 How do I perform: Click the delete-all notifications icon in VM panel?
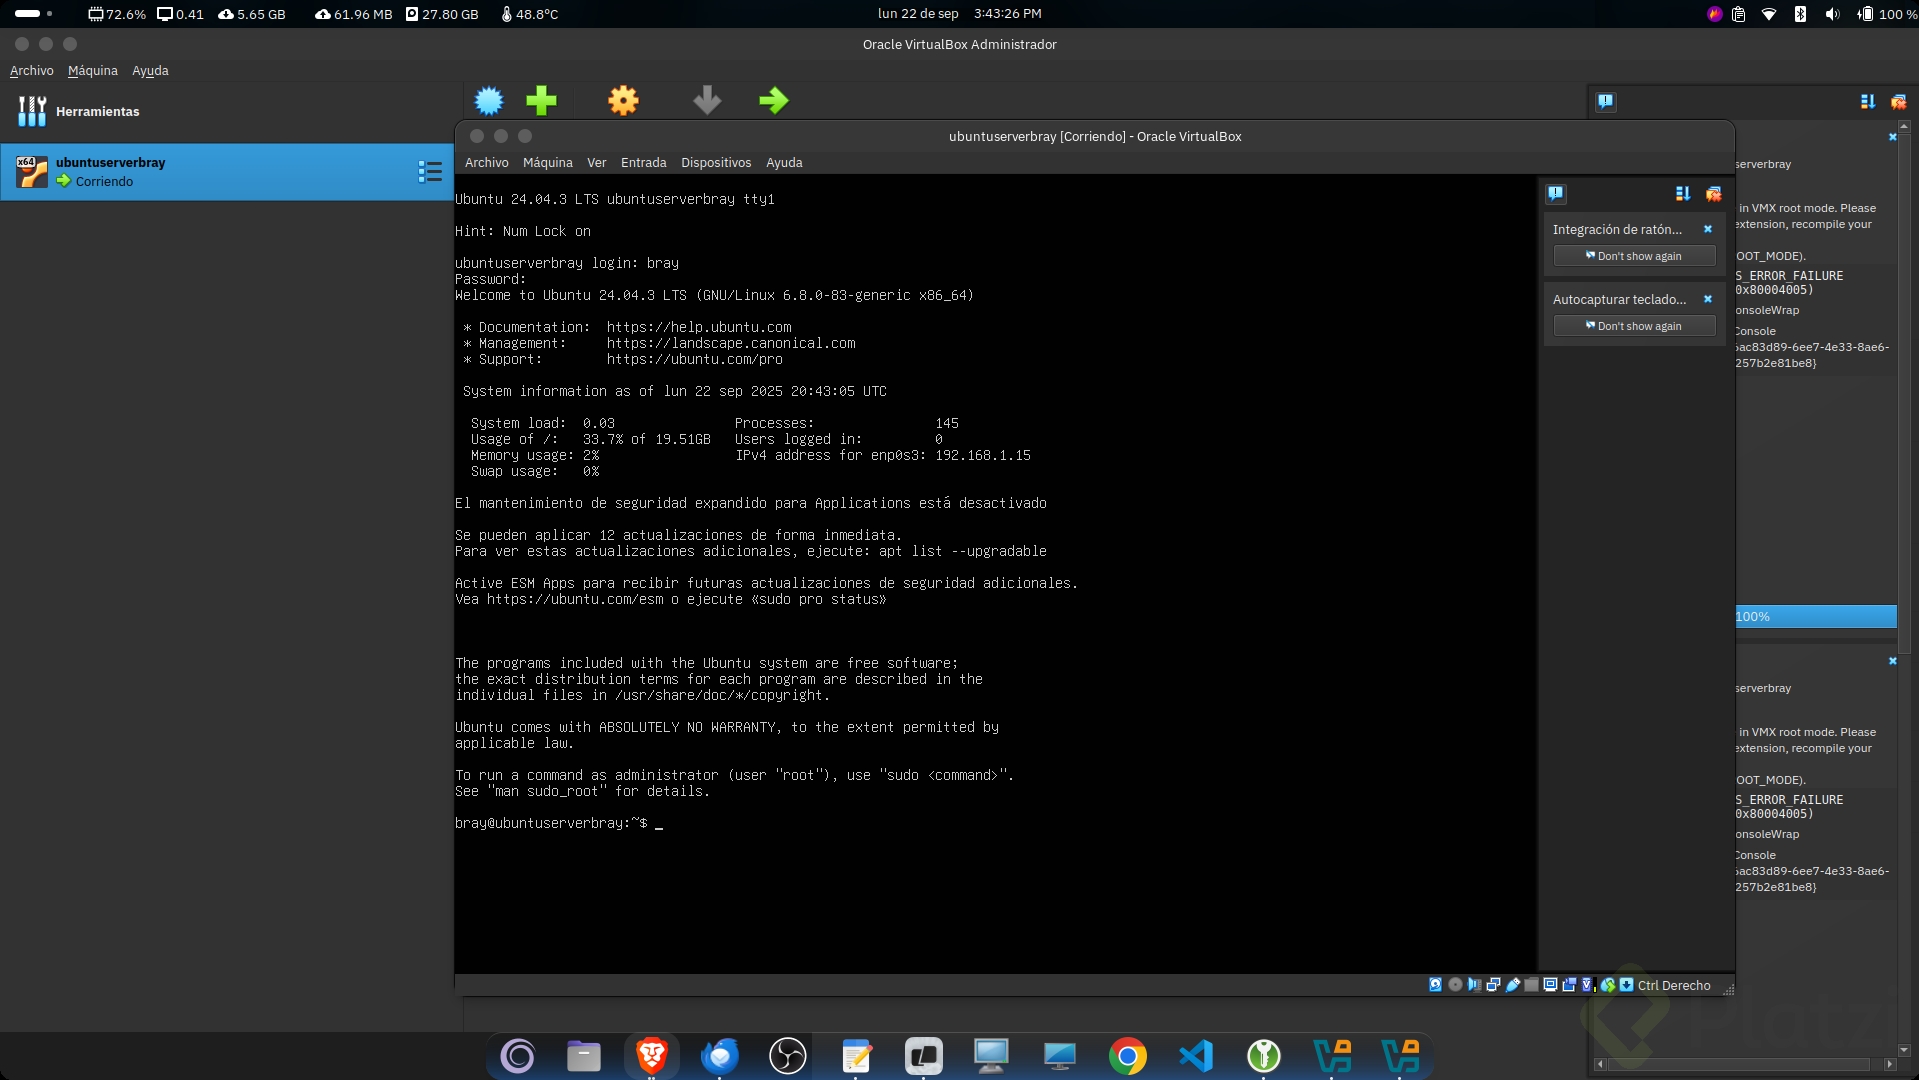point(1714,194)
